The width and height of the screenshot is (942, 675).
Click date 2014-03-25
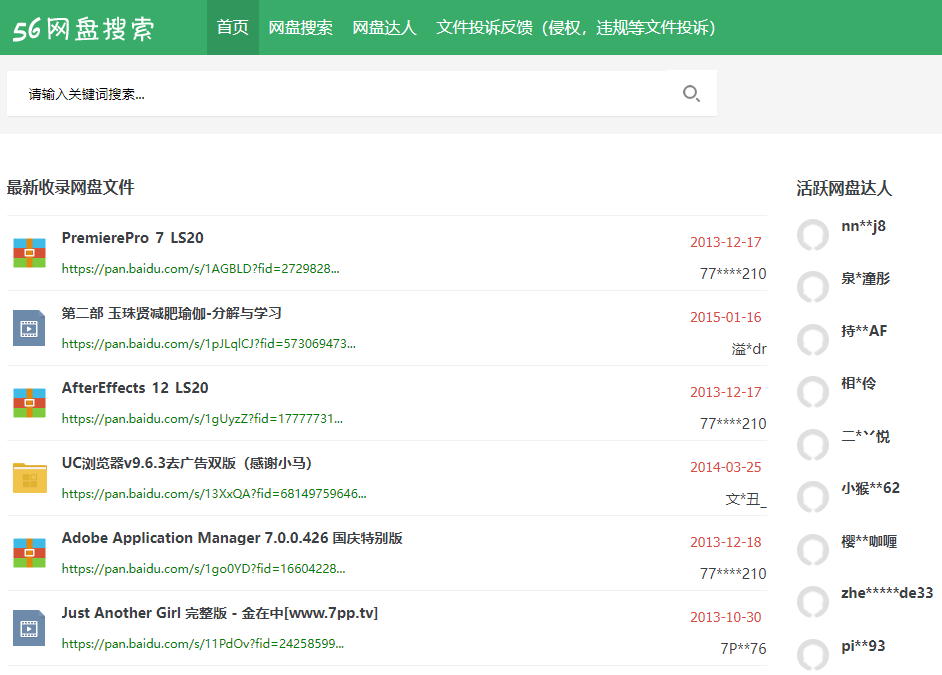[726, 467]
